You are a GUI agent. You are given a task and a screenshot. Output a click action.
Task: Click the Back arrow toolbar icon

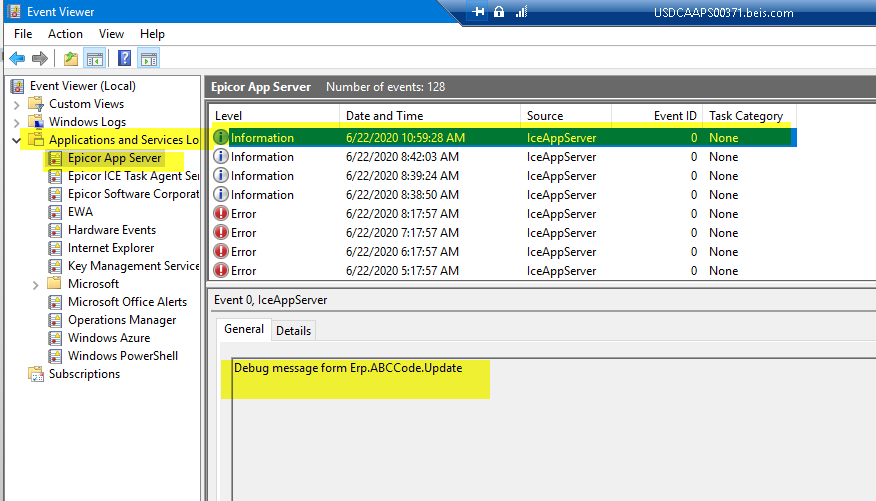(x=17, y=58)
